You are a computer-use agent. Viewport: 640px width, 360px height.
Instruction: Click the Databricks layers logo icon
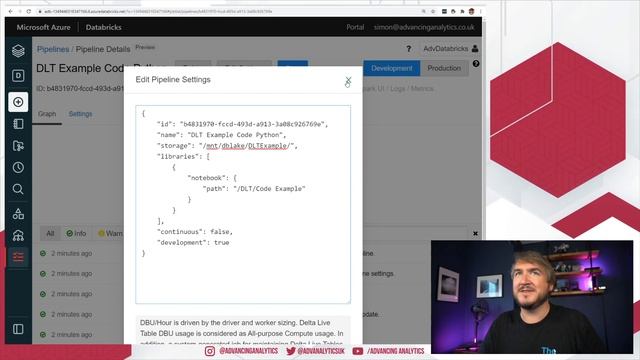(x=18, y=51)
